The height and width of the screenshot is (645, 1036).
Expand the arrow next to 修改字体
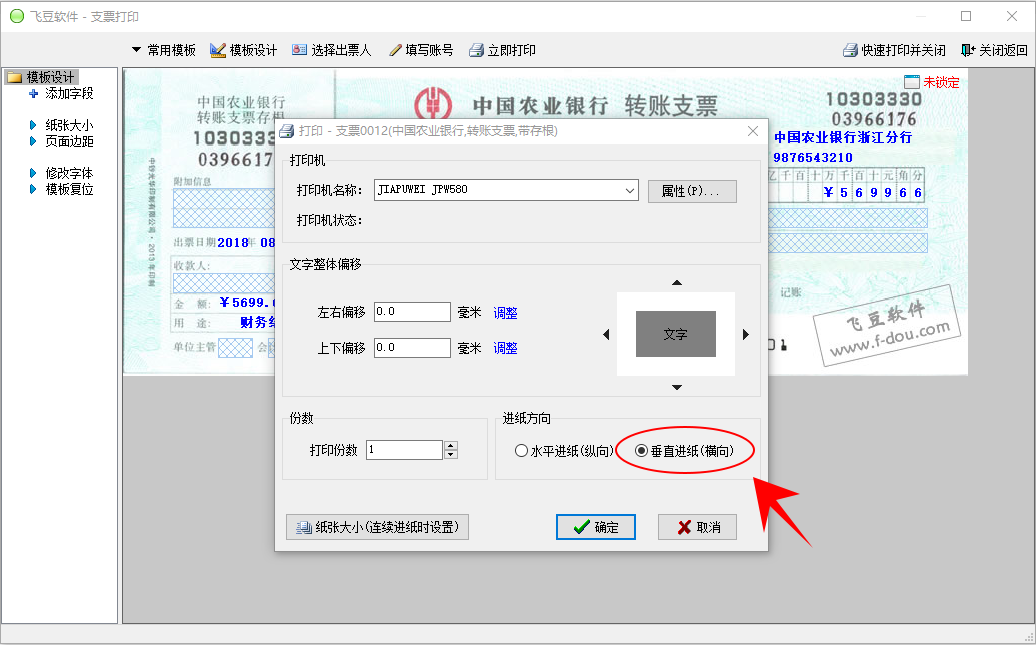33,173
